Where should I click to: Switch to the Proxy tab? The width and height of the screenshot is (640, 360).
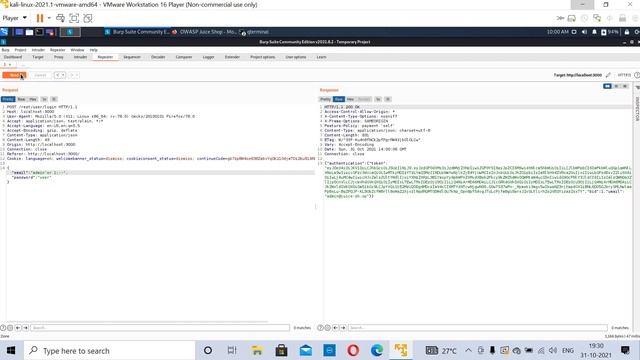tap(59, 57)
